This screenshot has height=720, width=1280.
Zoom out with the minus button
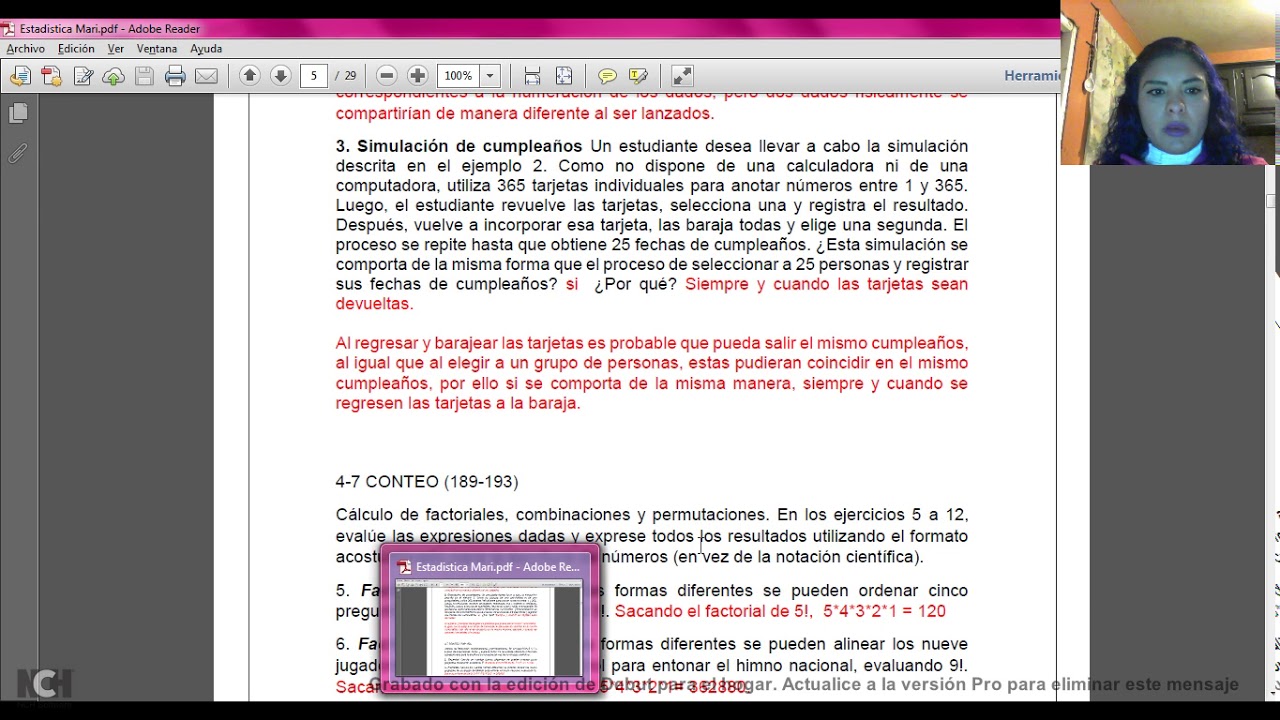click(386, 76)
